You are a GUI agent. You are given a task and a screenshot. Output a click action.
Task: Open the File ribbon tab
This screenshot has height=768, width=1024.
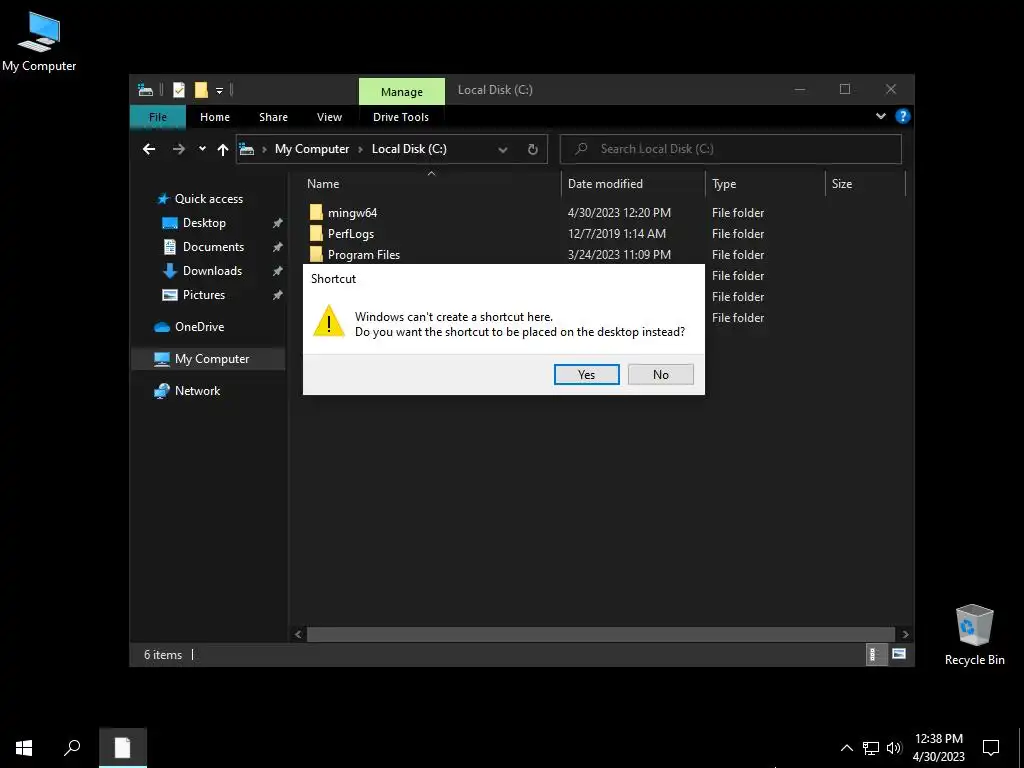click(x=158, y=117)
